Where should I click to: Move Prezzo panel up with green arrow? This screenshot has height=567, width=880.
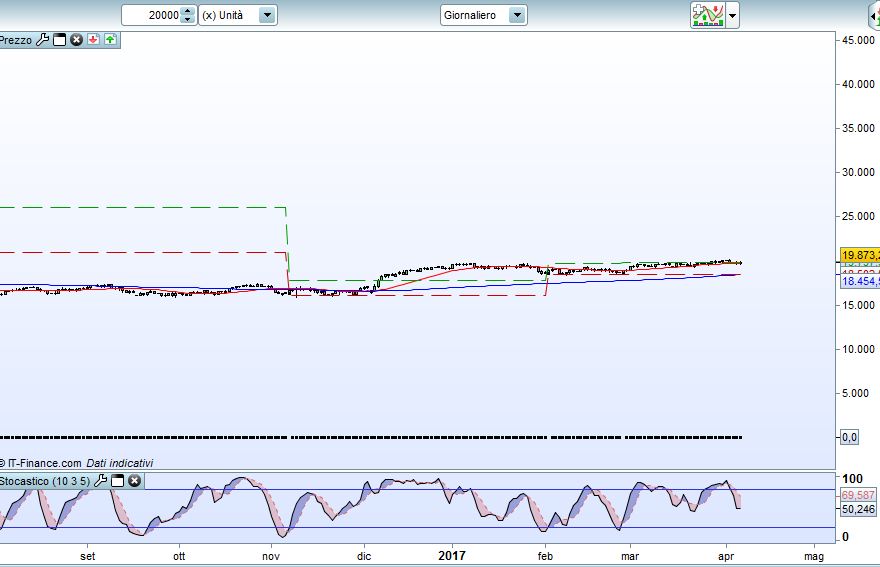coord(110,40)
